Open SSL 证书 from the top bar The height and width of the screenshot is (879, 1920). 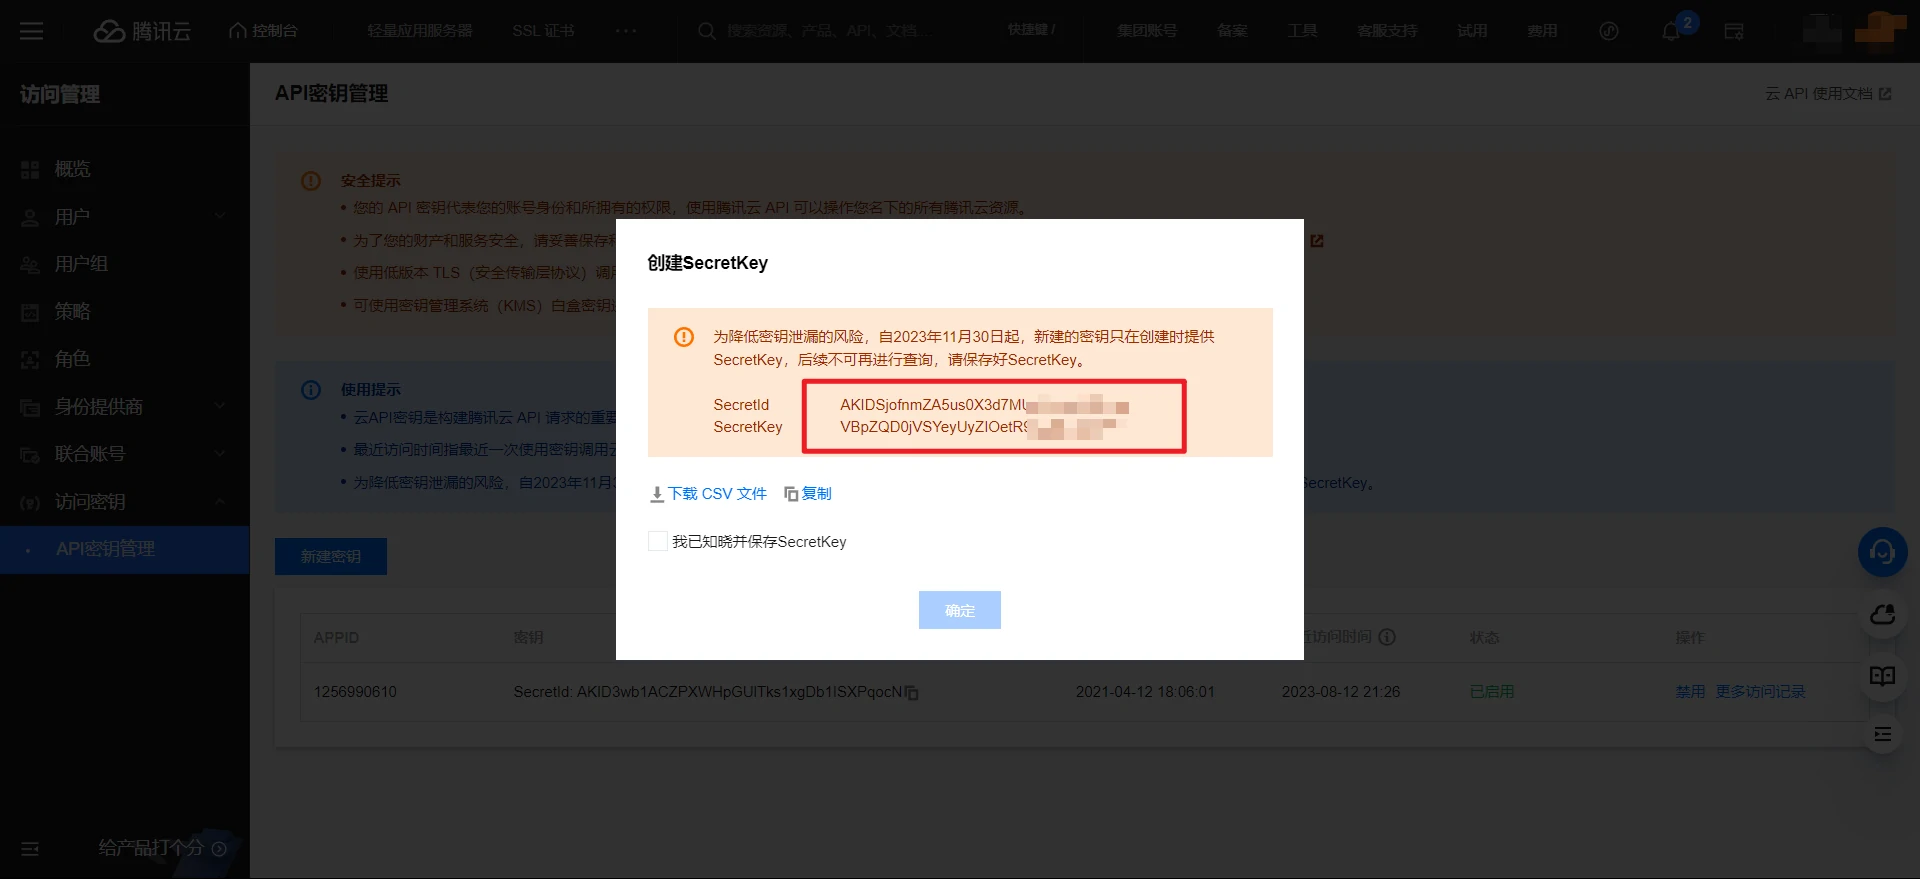[543, 31]
